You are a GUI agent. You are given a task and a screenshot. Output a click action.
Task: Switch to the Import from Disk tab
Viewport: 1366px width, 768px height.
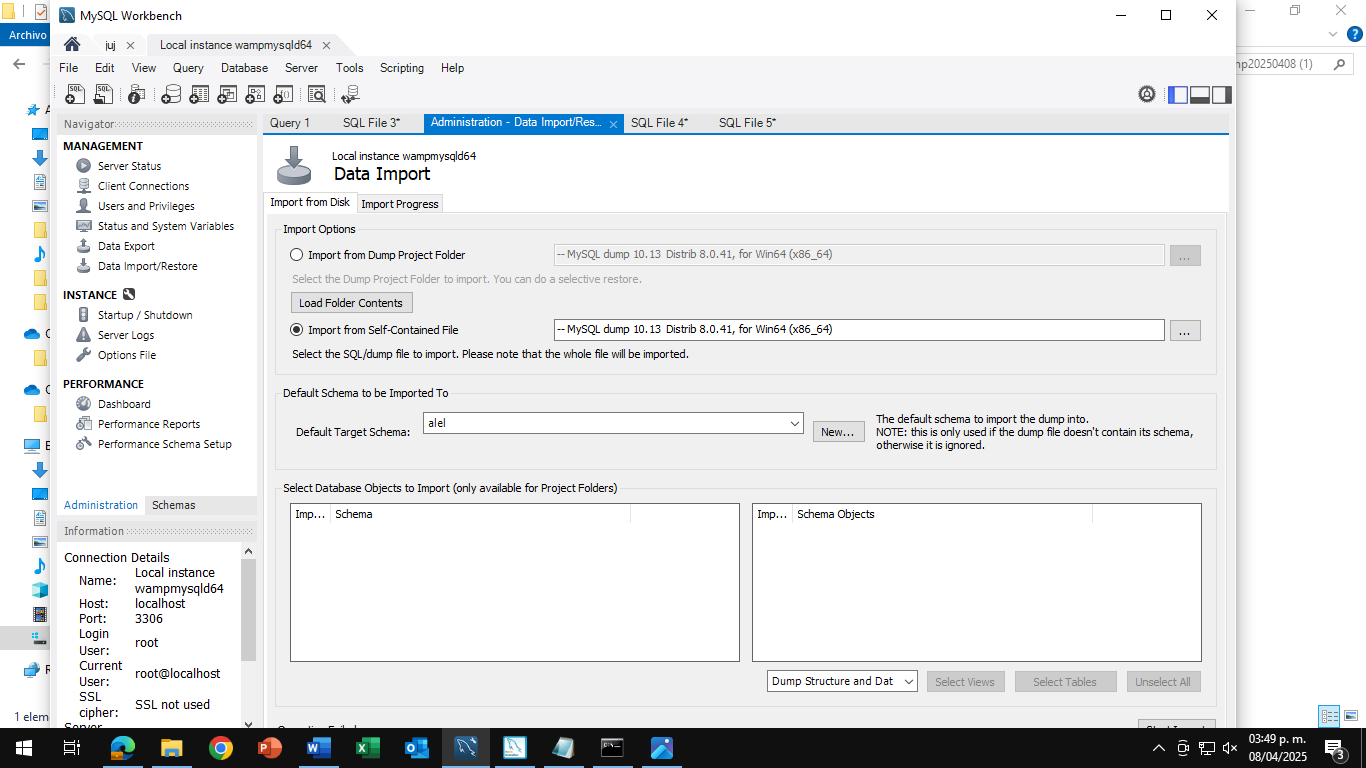click(x=310, y=202)
